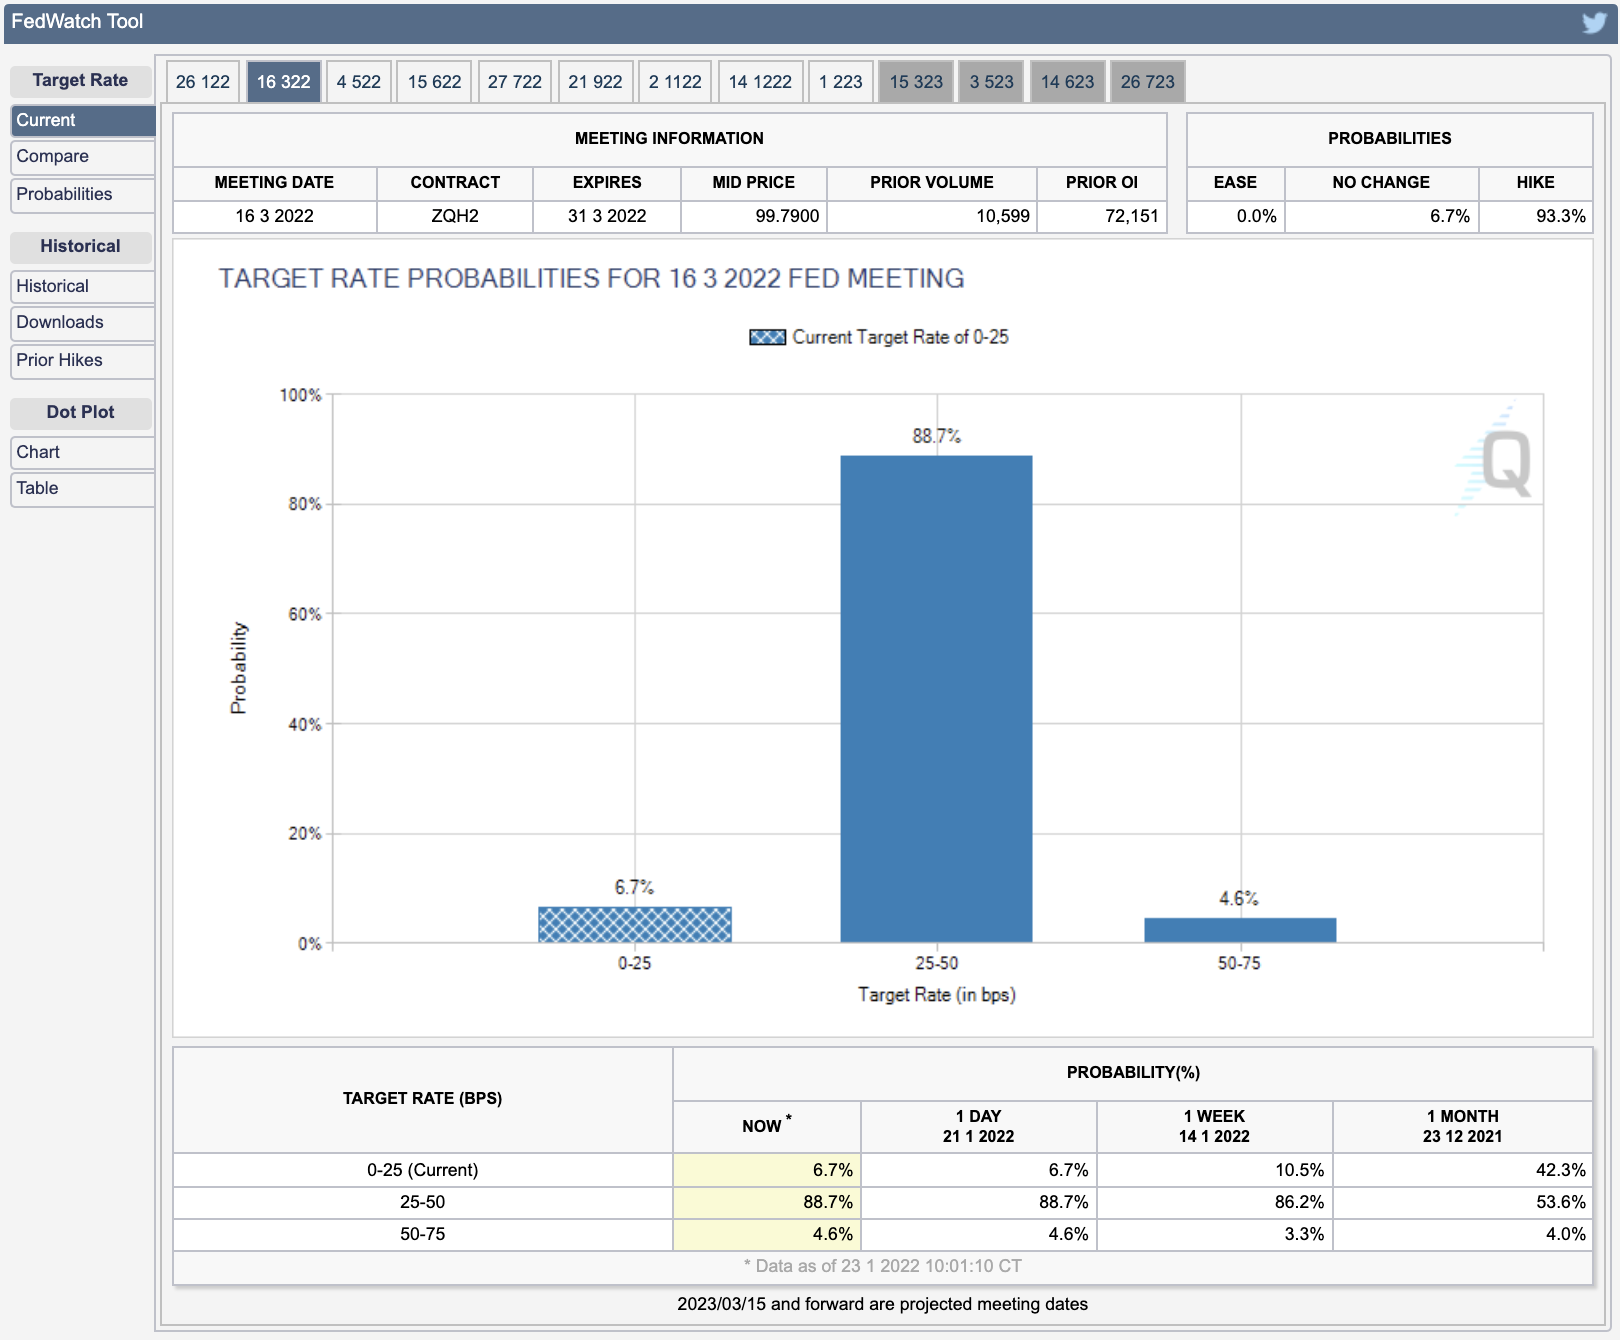Click the Dot Plot section header
Viewport: 1620px width, 1340px height.
81,413
